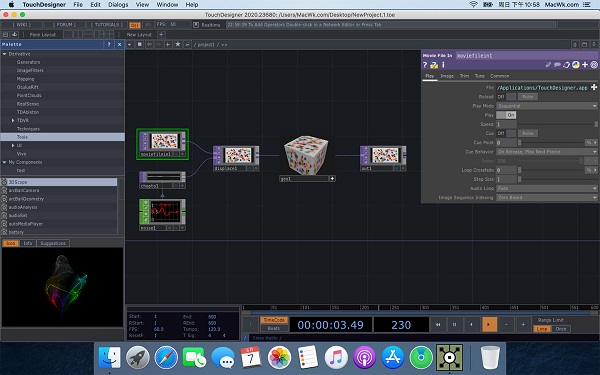Switch to the Trim parameter tab
This screenshot has width=600, height=375.
point(464,76)
